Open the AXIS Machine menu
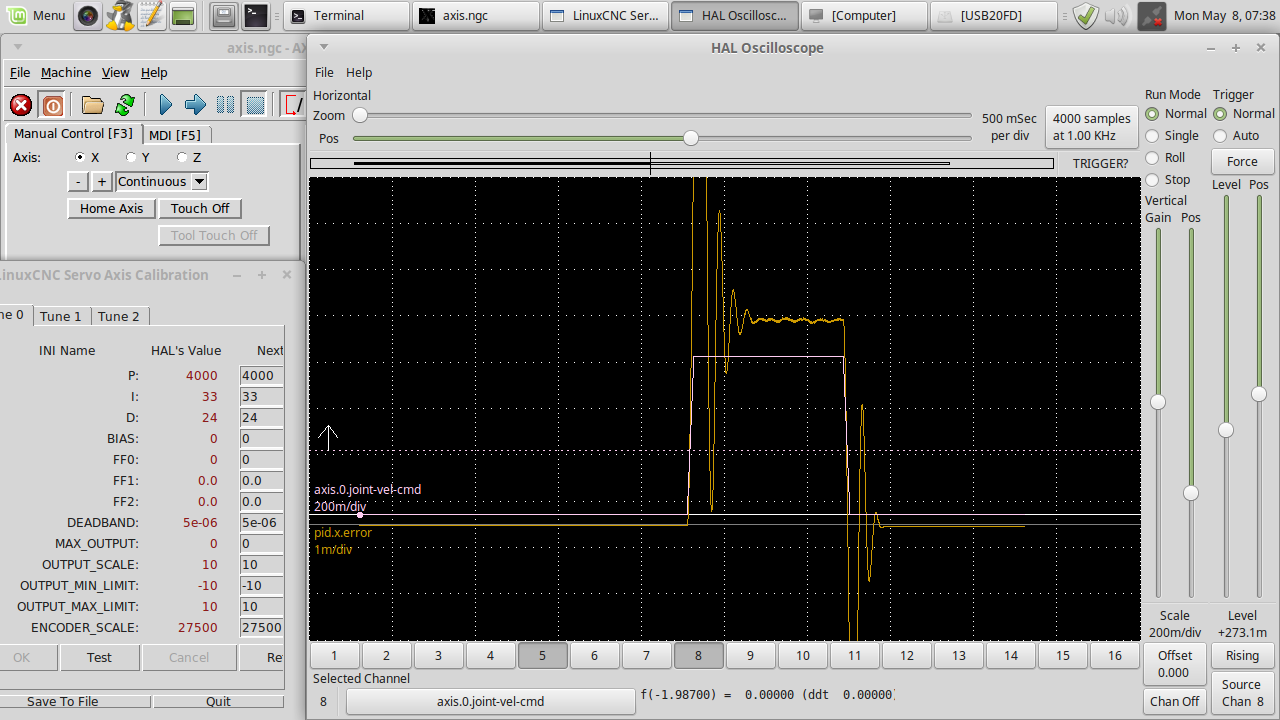This screenshot has height=720, width=1280. [66, 72]
